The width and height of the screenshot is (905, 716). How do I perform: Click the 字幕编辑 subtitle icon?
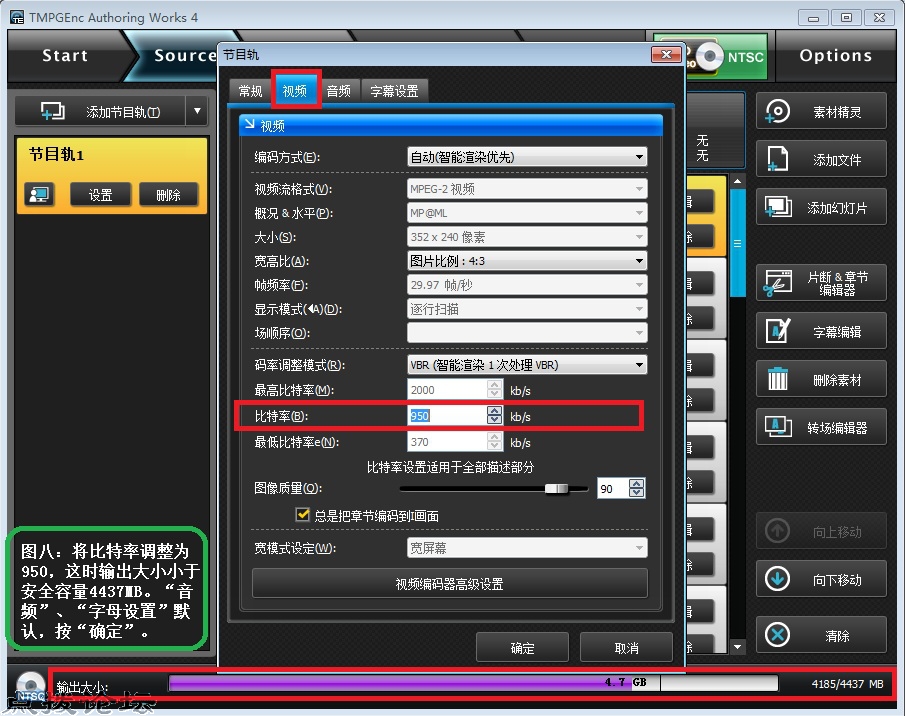777,331
